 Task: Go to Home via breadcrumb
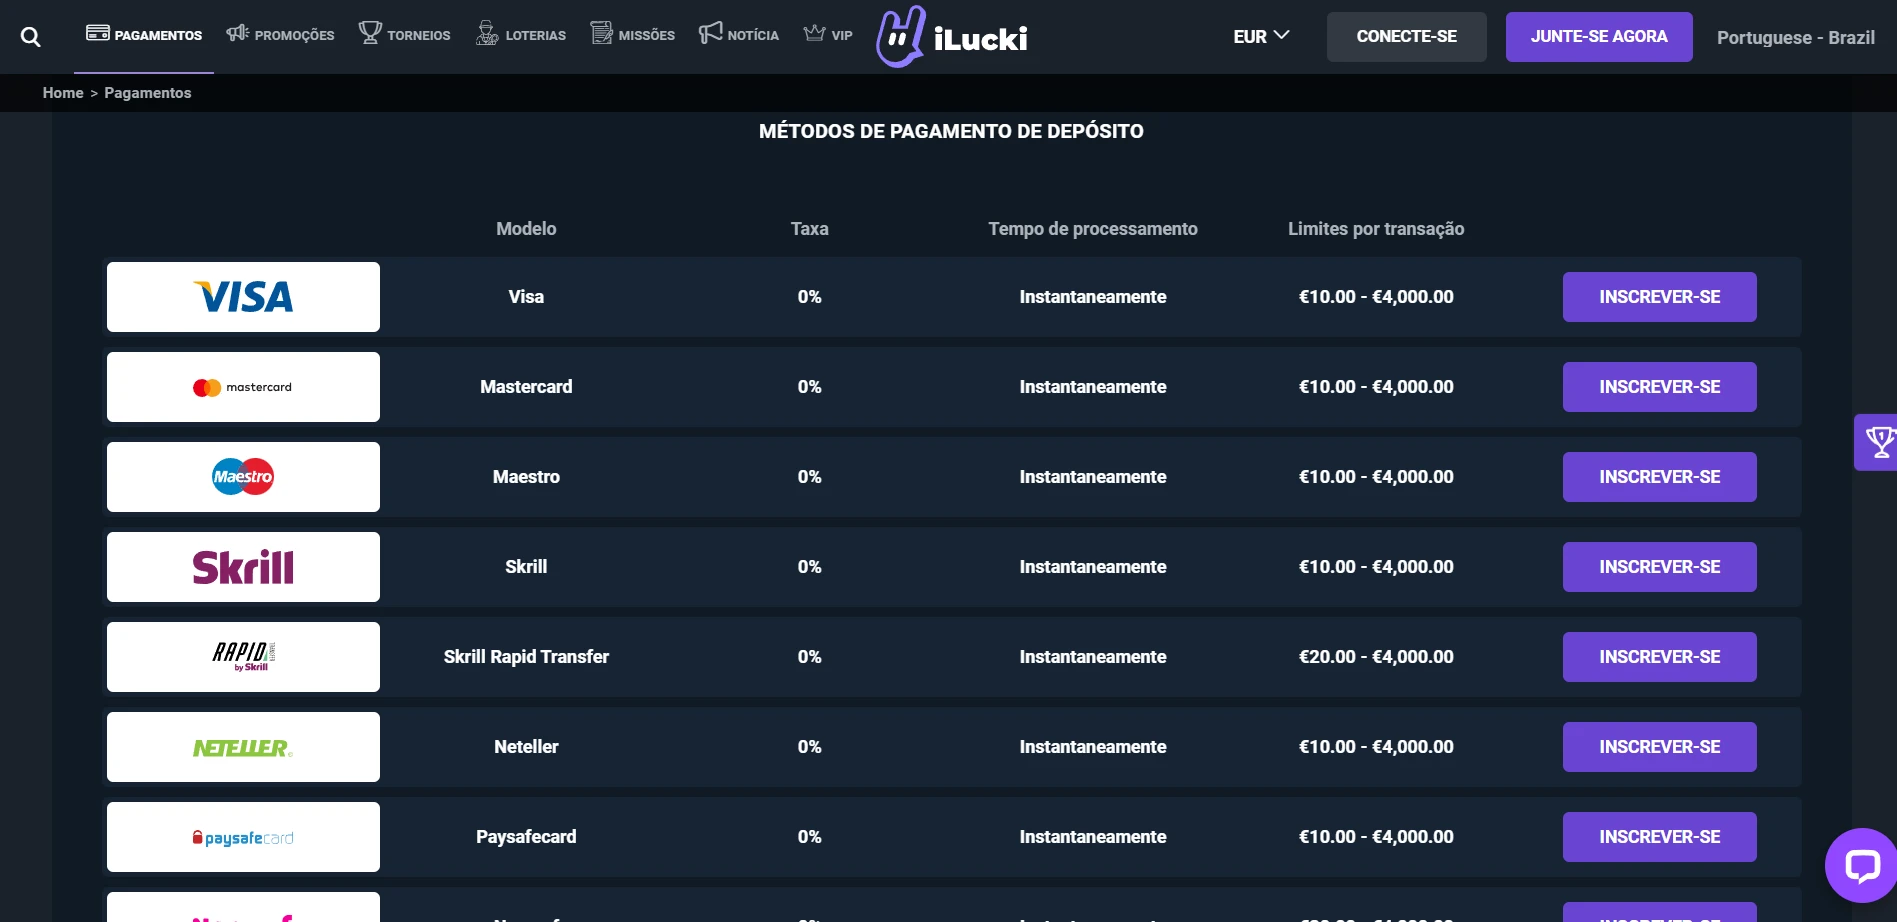(63, 93)
